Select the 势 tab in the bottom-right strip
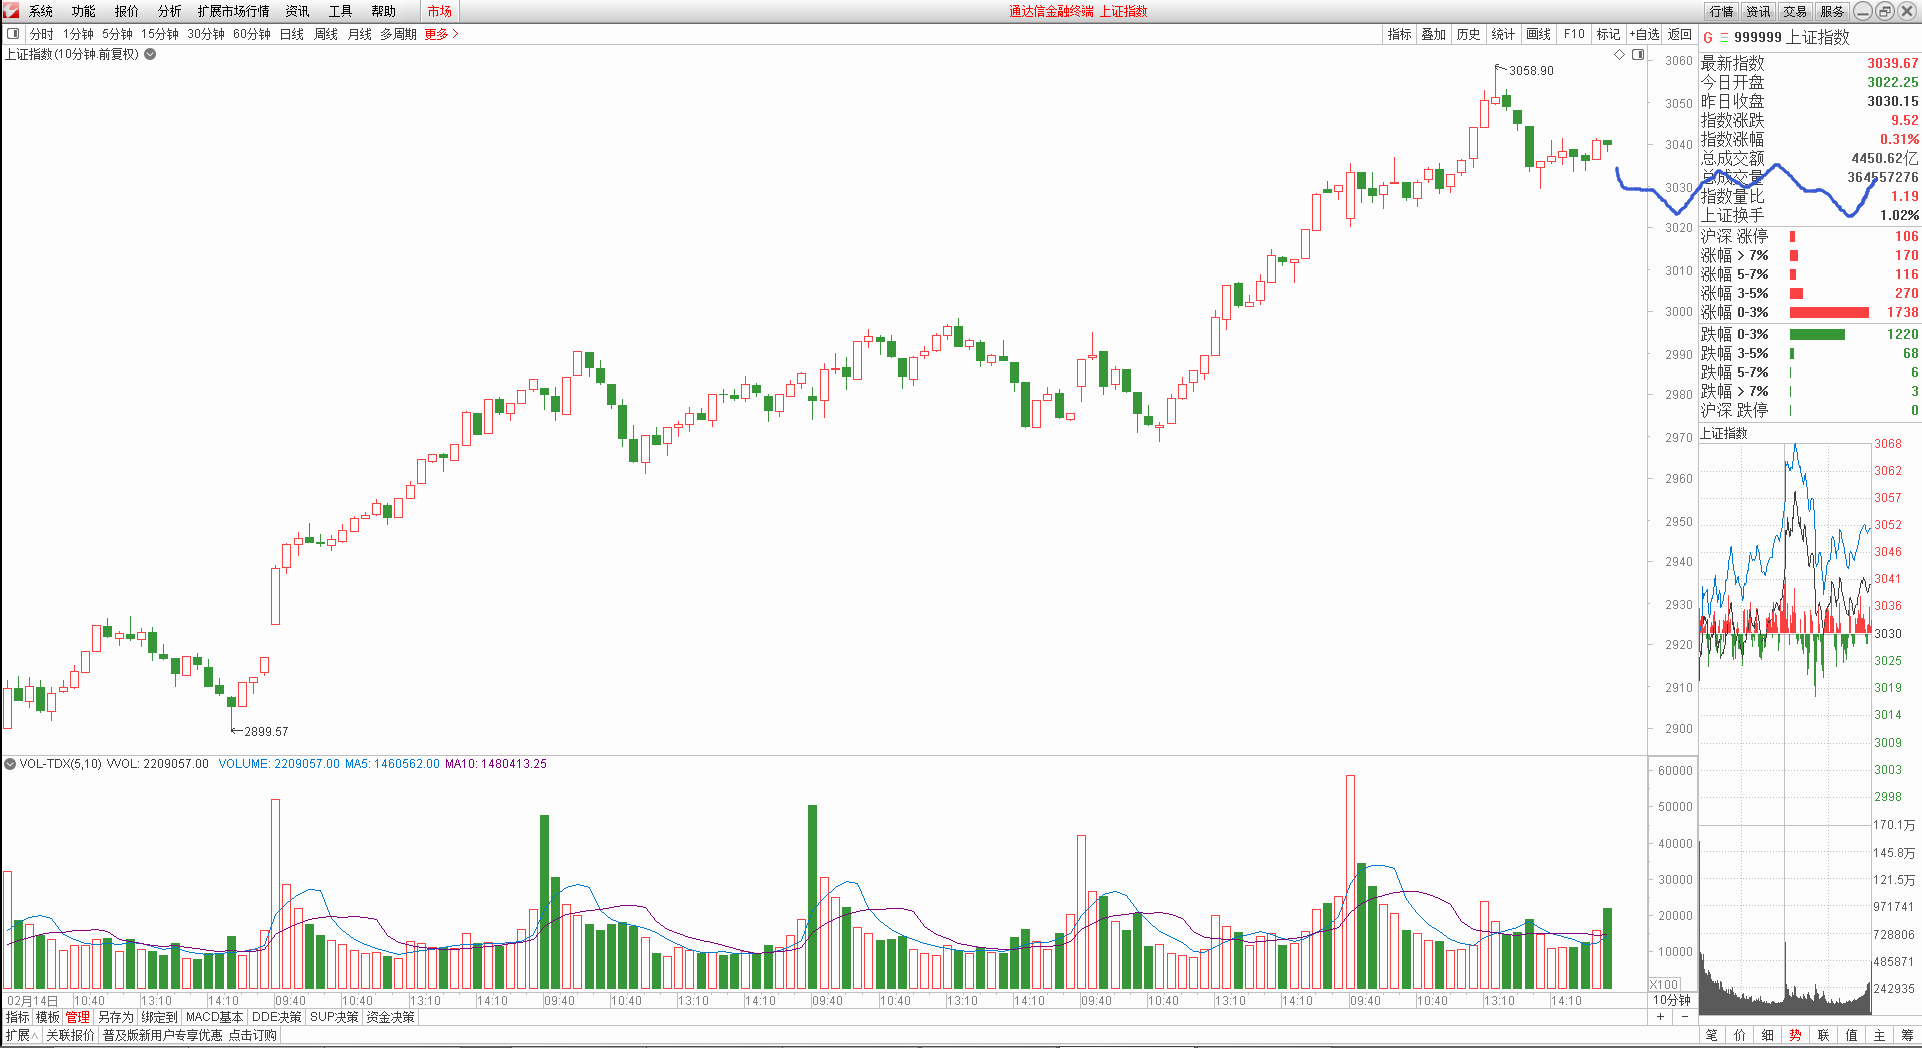The image size is (1922, 1048). (1795, 1035)
